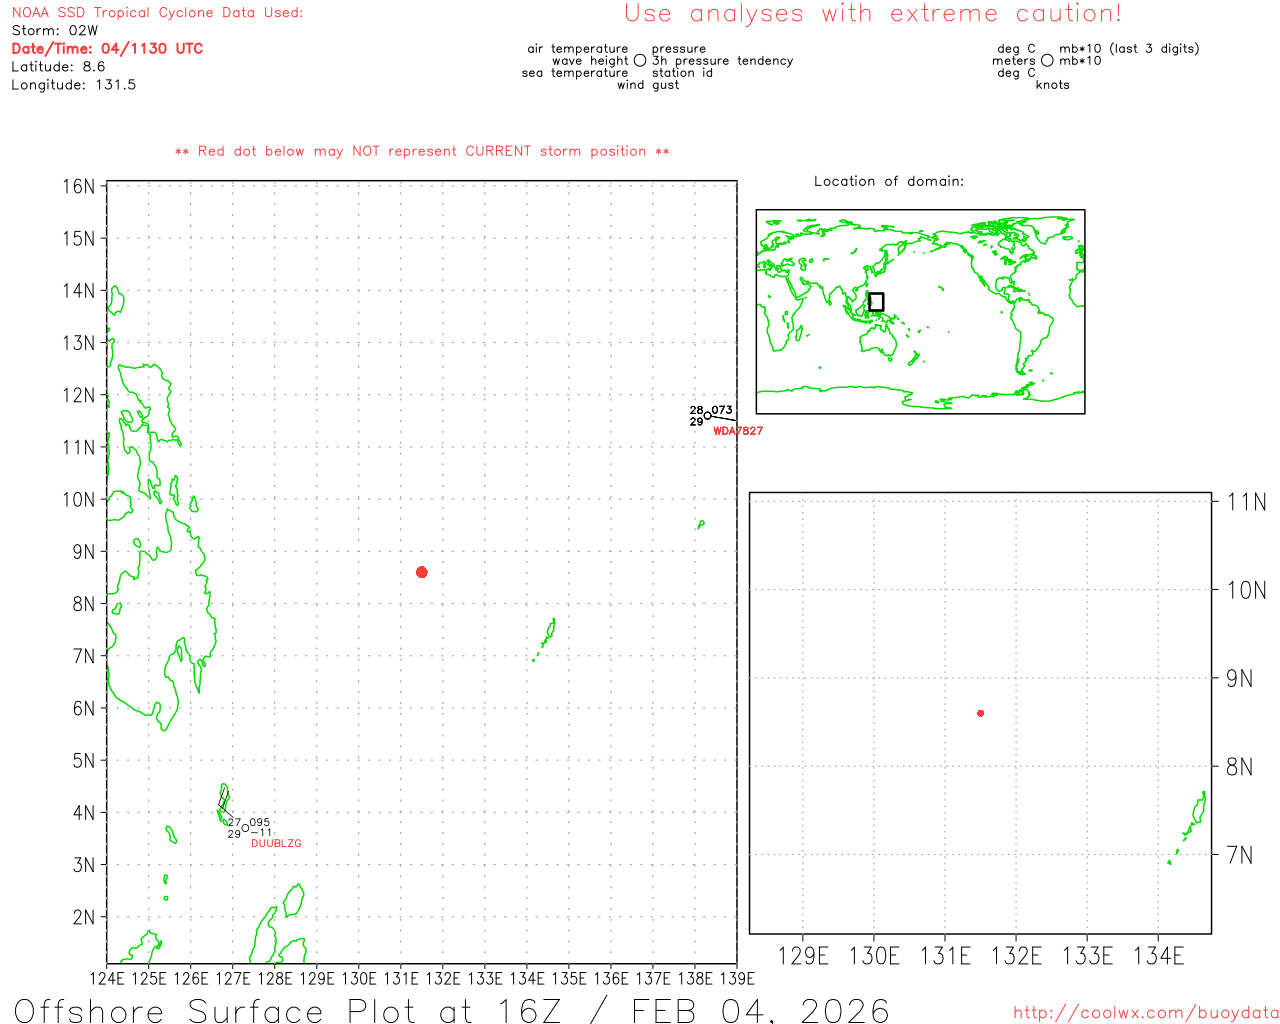Click the 16N latitude axis label
Image resolution: width=1280 pixels, height=1024 pixels.
(79, 187)
